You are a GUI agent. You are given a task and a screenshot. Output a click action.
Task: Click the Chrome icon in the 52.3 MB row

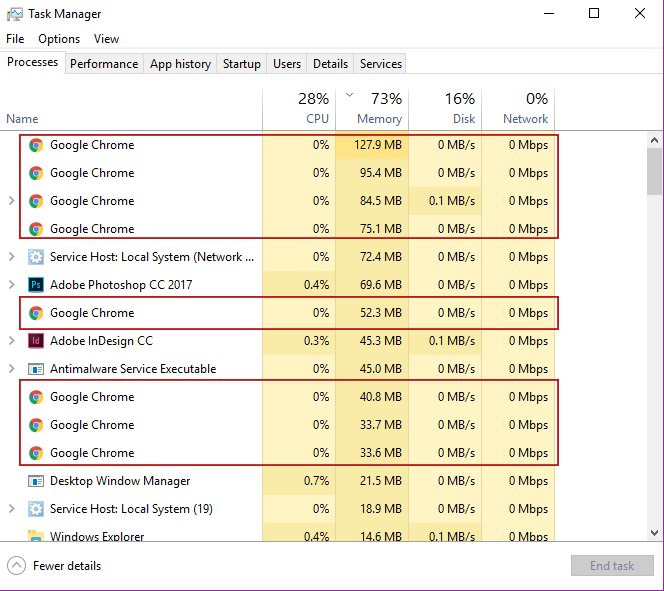(36, 313)
